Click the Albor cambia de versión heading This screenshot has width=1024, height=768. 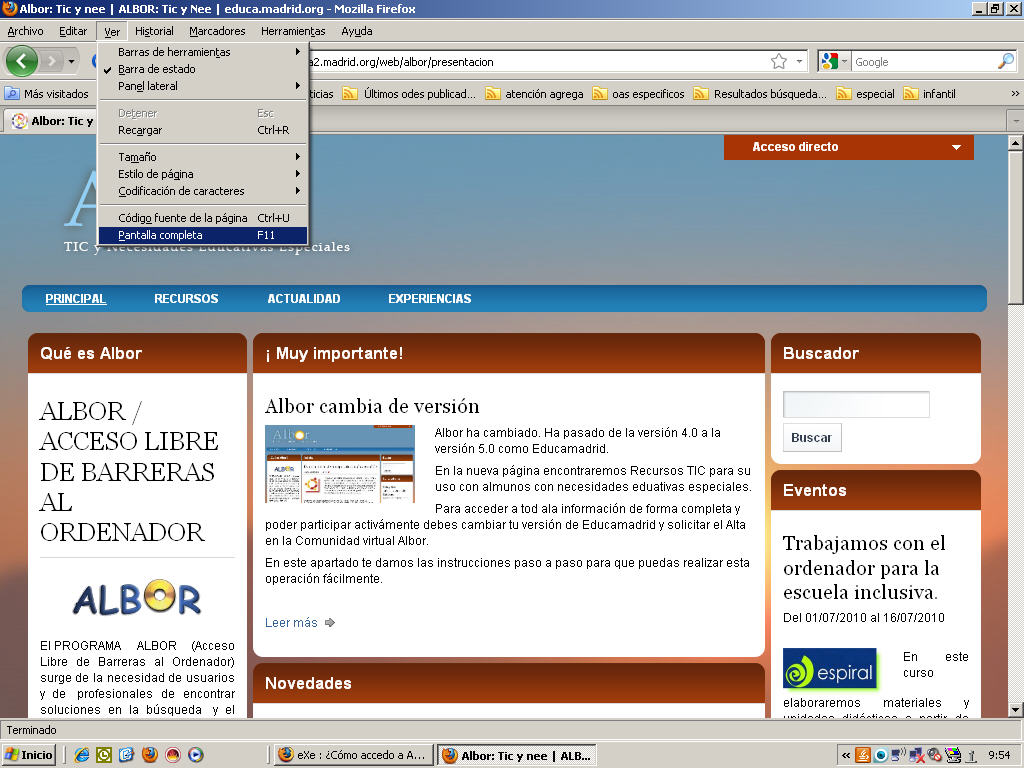(372, 406)
